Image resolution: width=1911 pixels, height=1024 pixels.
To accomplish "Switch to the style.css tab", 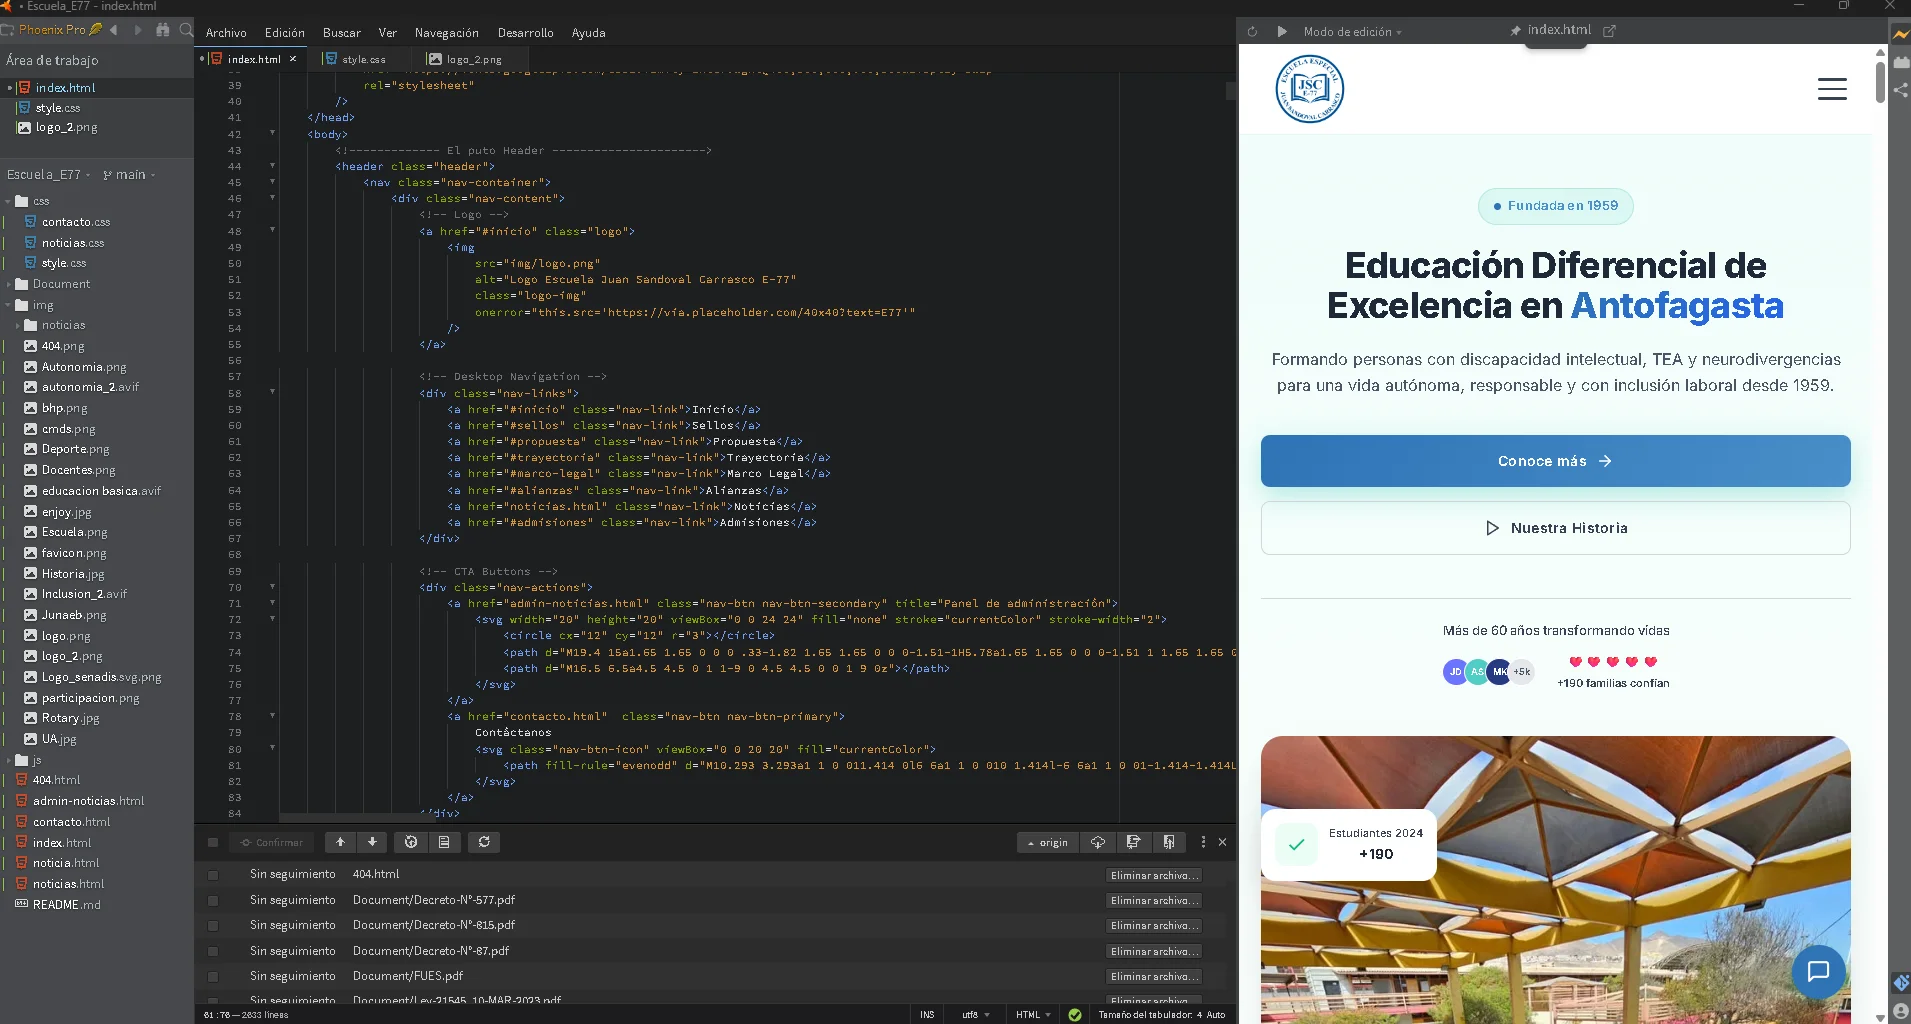I will coord(362,59).
